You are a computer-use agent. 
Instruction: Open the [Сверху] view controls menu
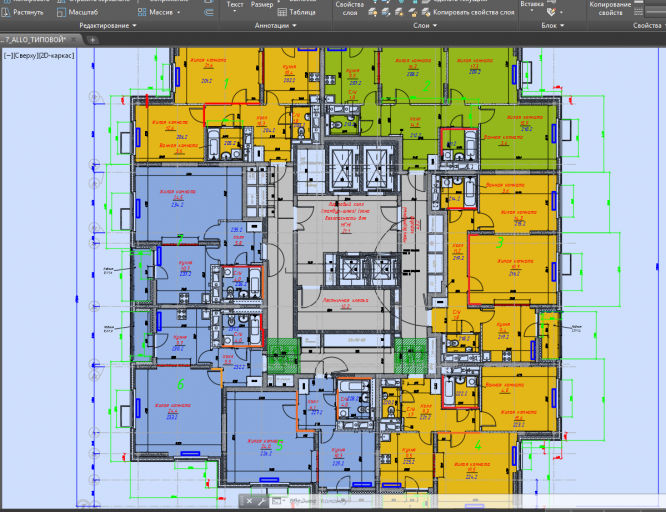click(x=25, y=56)
